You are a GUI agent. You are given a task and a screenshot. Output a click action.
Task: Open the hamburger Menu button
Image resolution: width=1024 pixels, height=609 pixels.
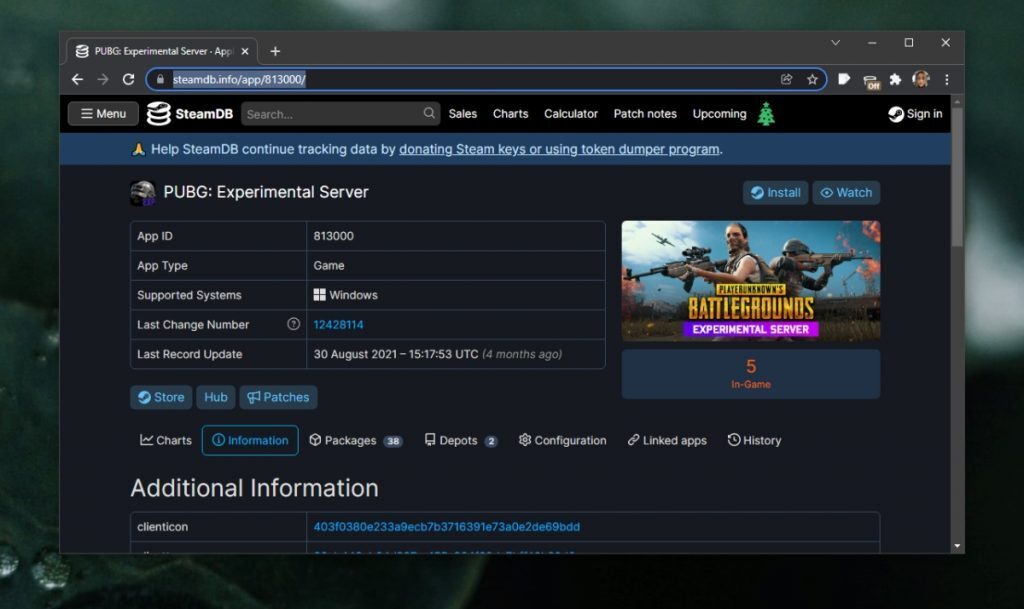click(101, 113)
